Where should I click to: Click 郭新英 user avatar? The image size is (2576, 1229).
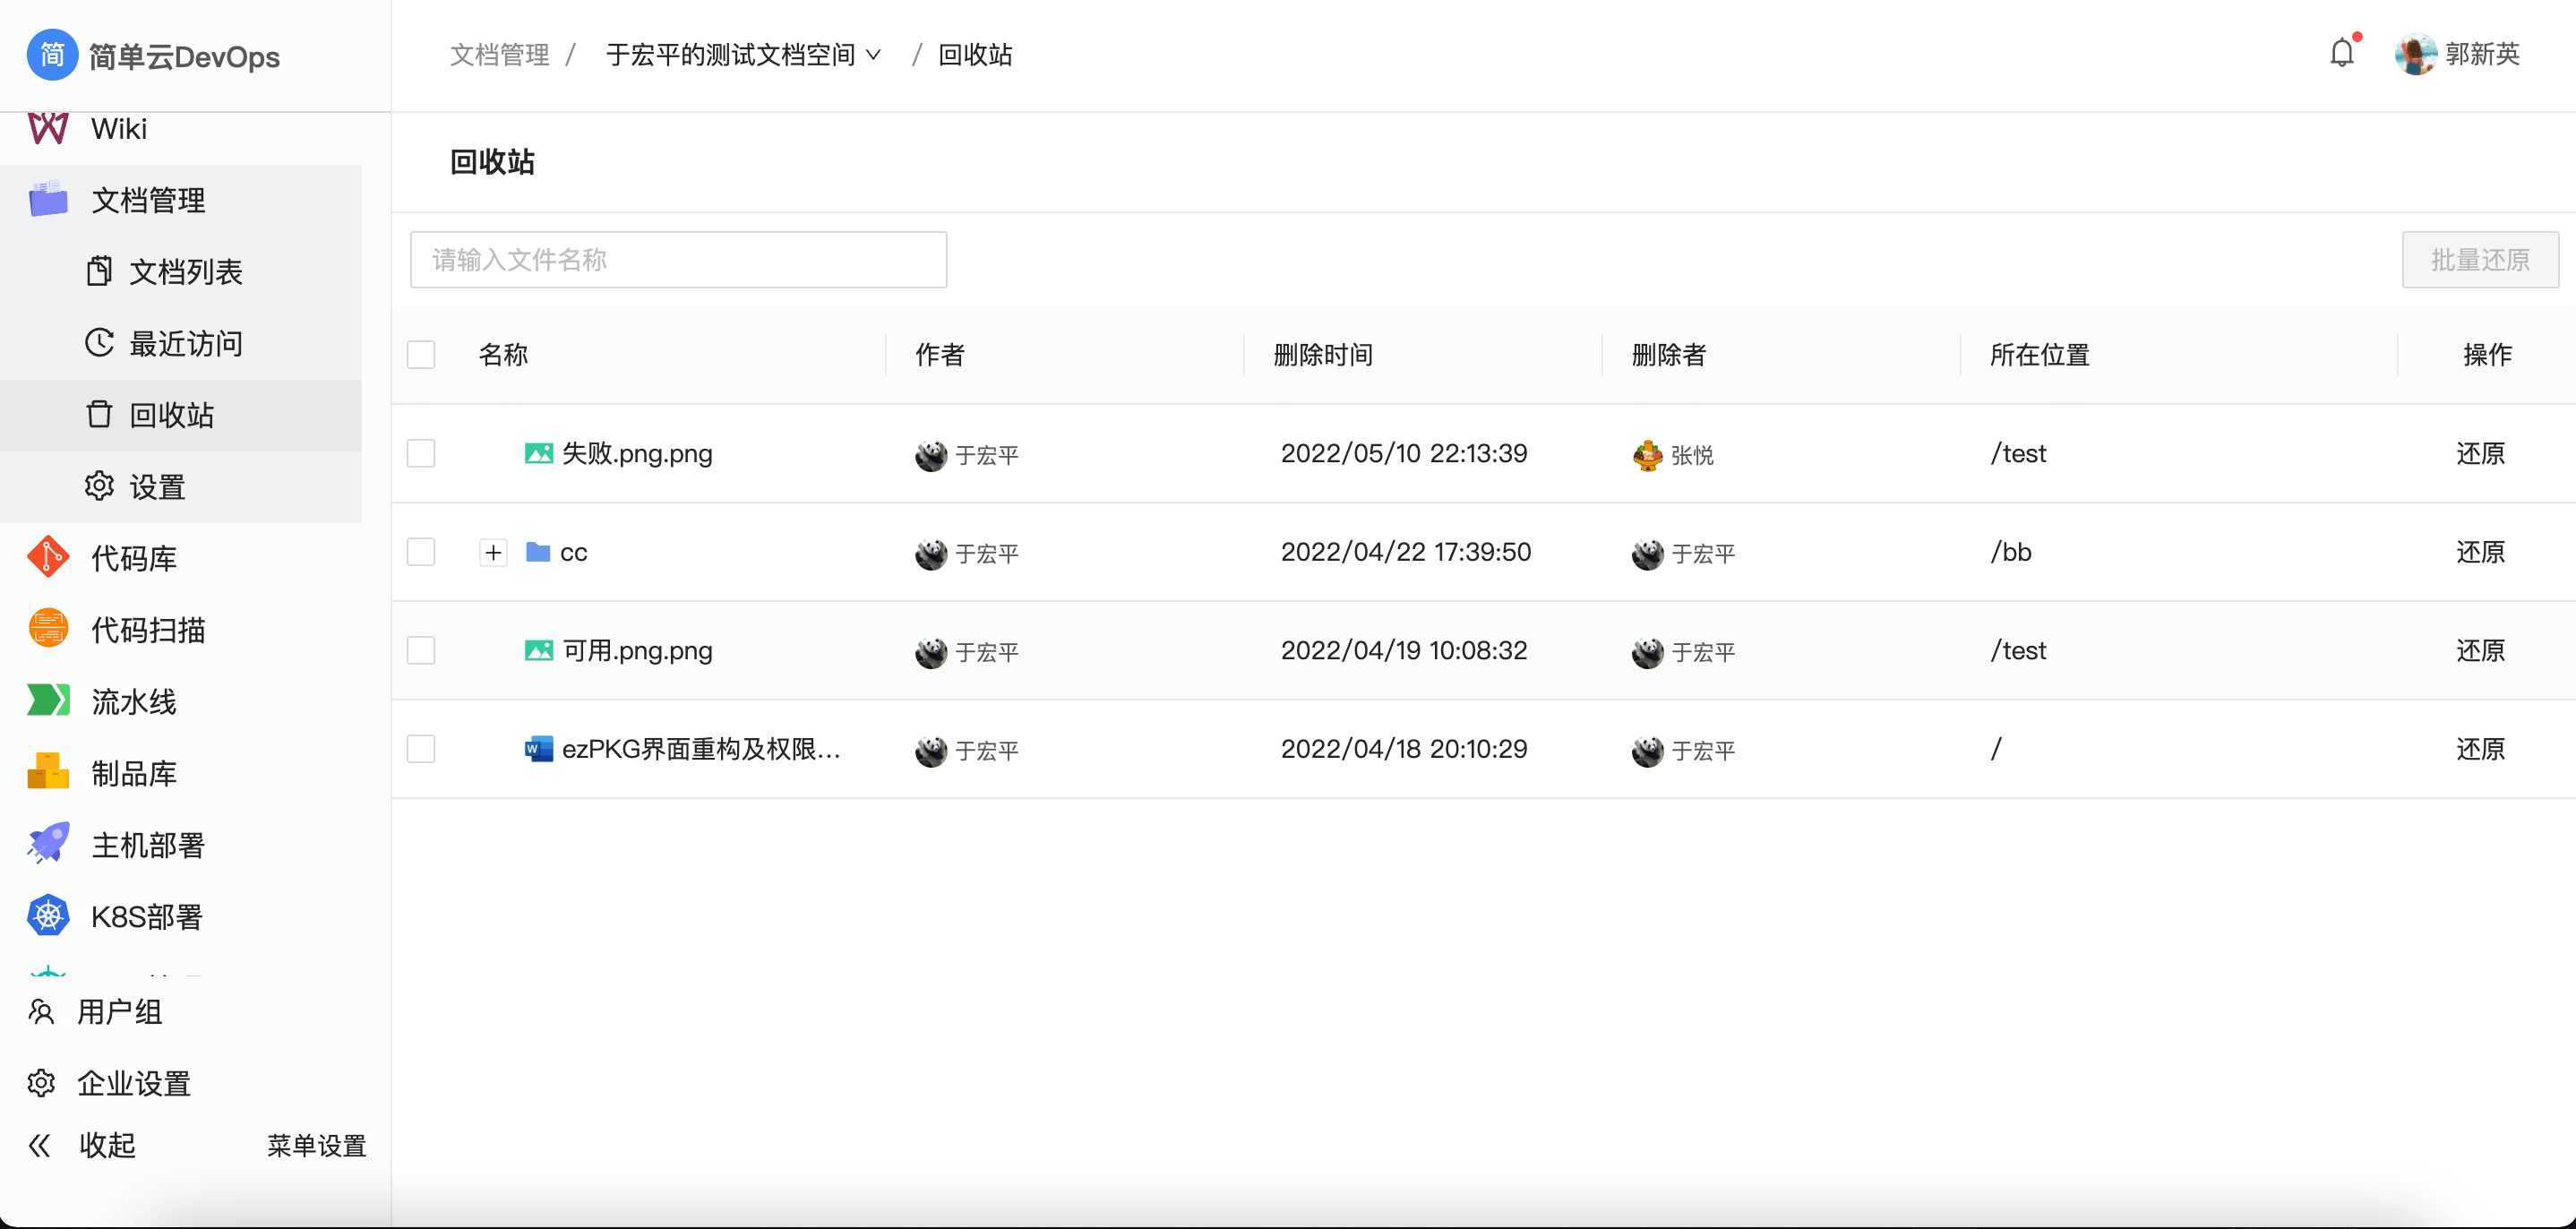pos(2414,54)
